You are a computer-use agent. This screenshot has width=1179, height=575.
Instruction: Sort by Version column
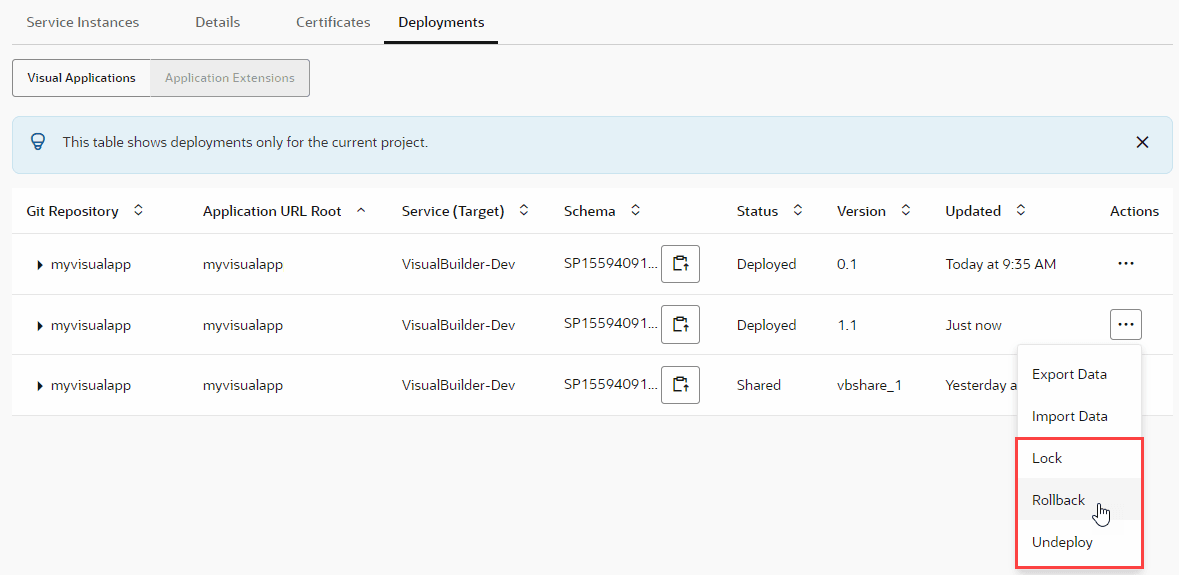pos(906,210)
